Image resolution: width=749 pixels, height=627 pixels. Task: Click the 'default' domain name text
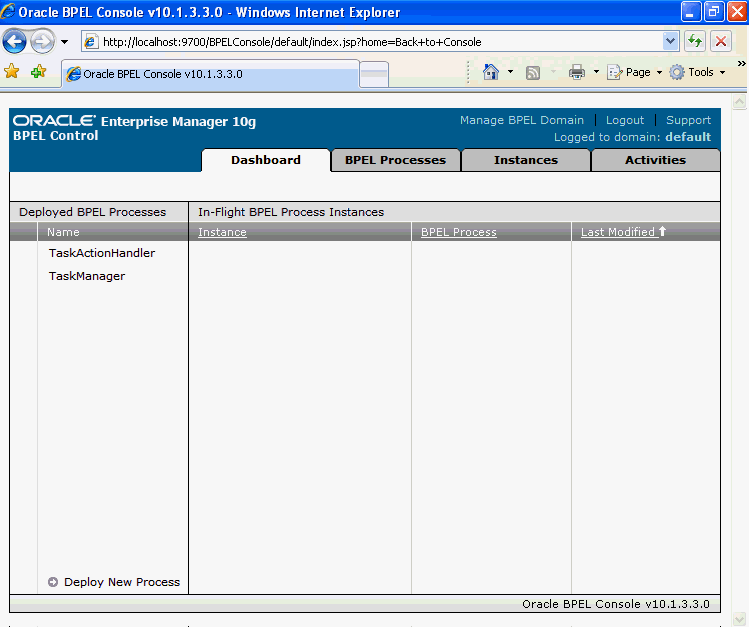pyautogui.click(x=688, y=137)
